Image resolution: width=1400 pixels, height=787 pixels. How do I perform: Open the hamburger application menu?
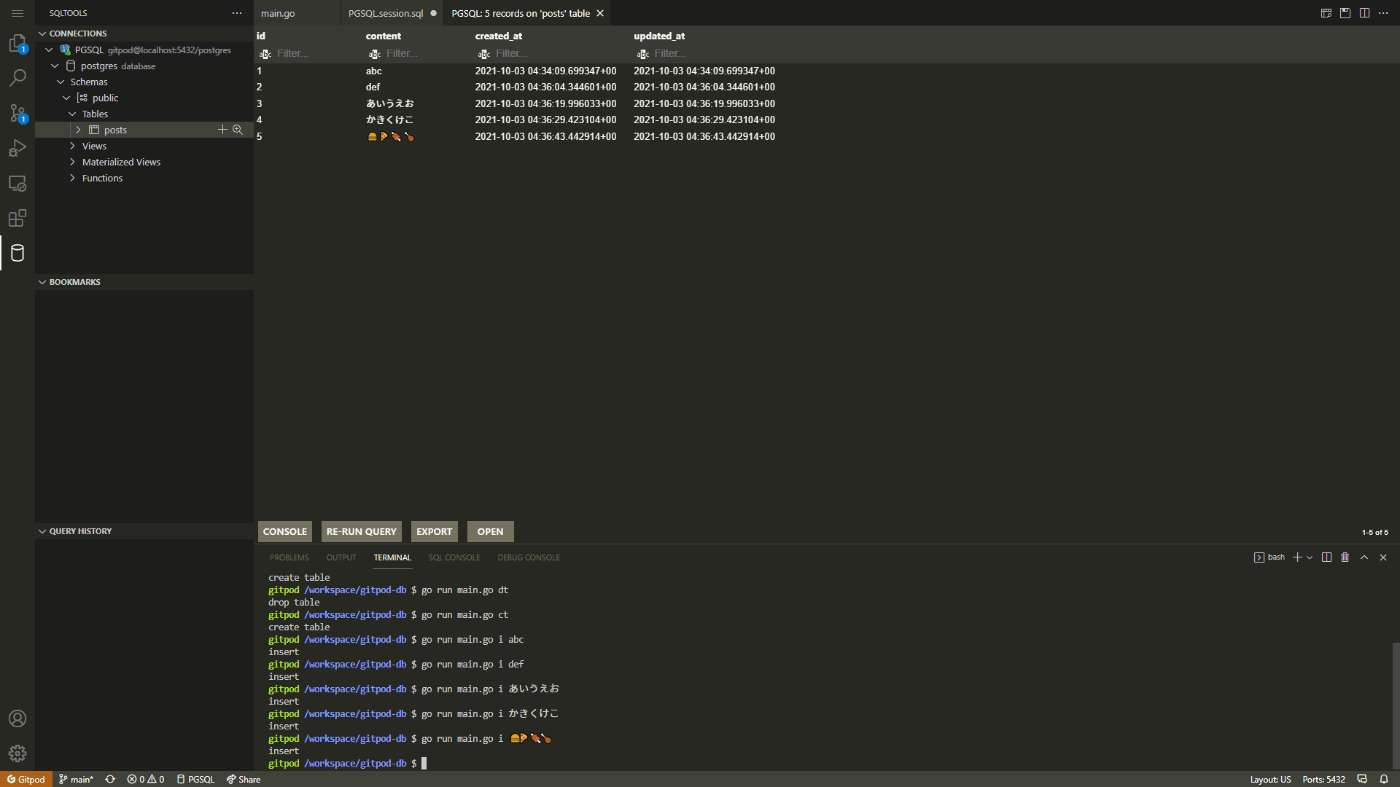coord(17,13)
